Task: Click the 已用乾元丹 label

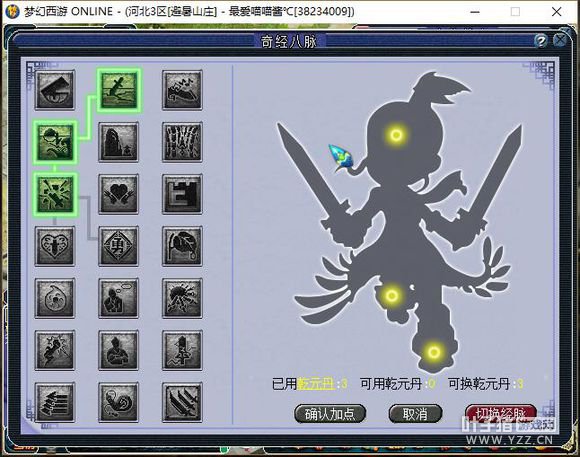Action: [303, 384]
